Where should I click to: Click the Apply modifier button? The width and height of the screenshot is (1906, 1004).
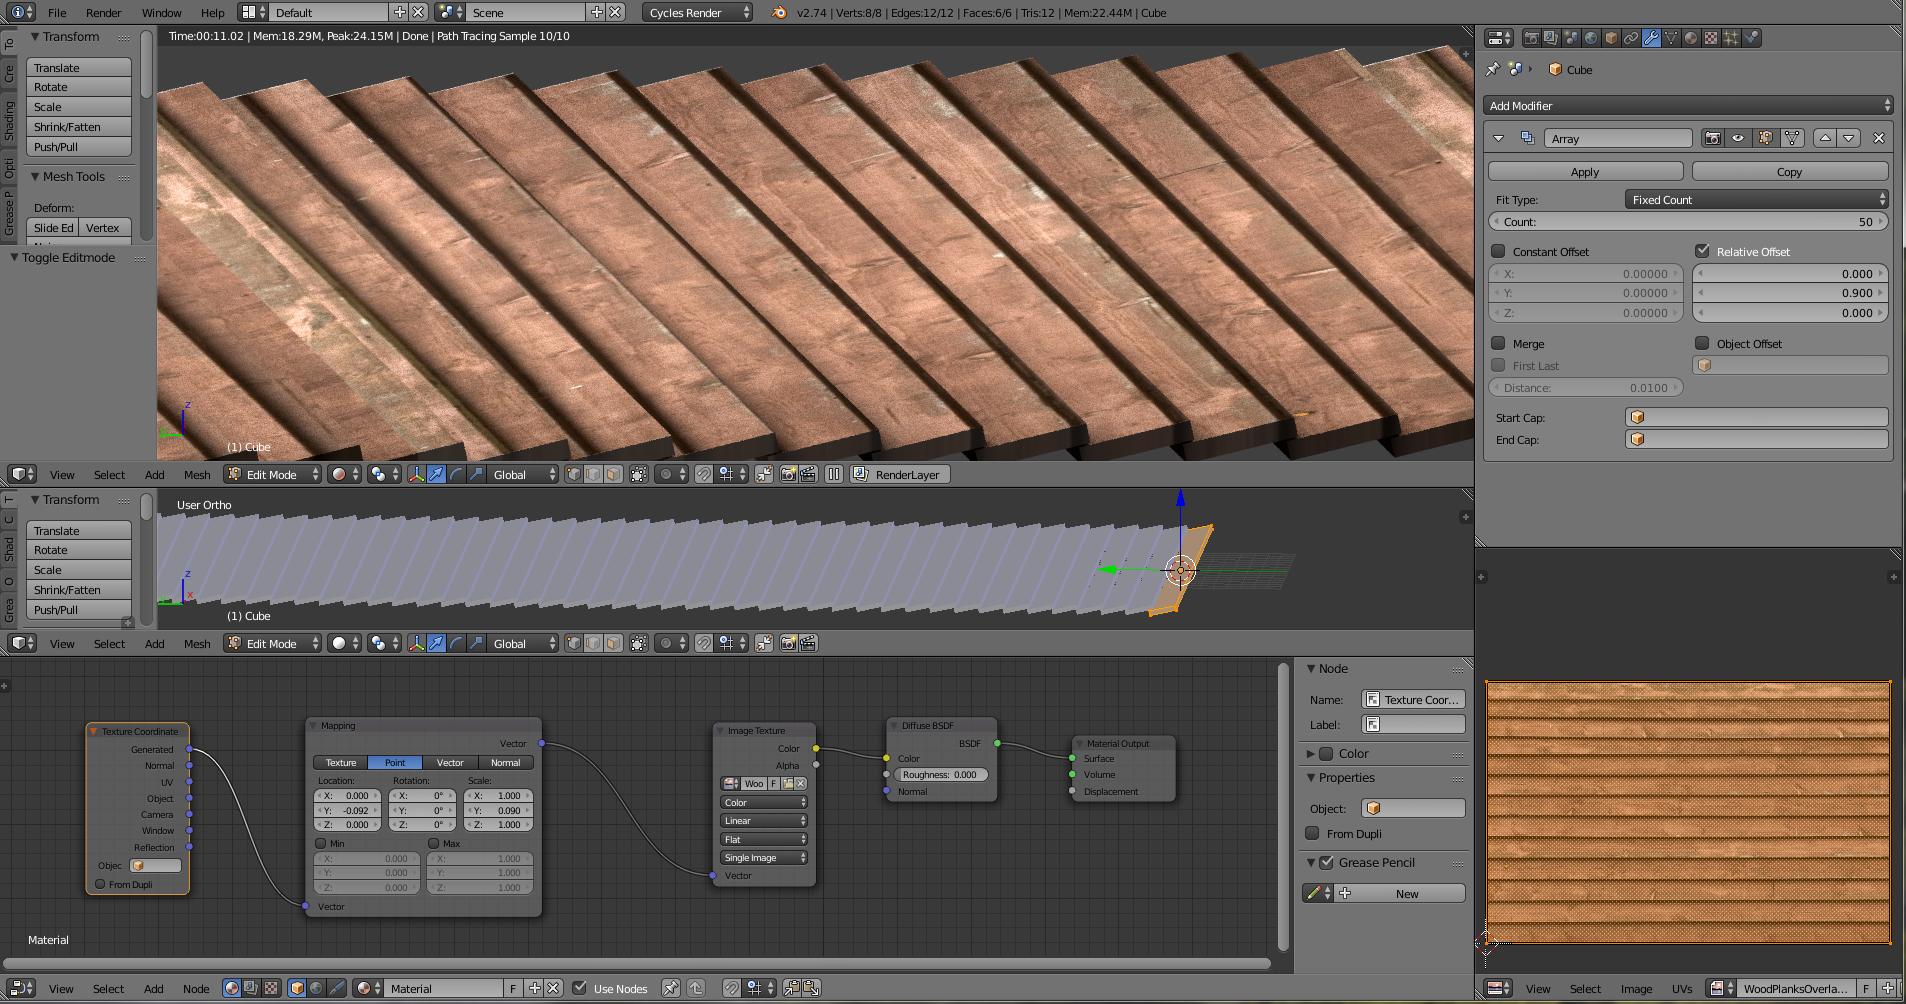point(1585,172)
